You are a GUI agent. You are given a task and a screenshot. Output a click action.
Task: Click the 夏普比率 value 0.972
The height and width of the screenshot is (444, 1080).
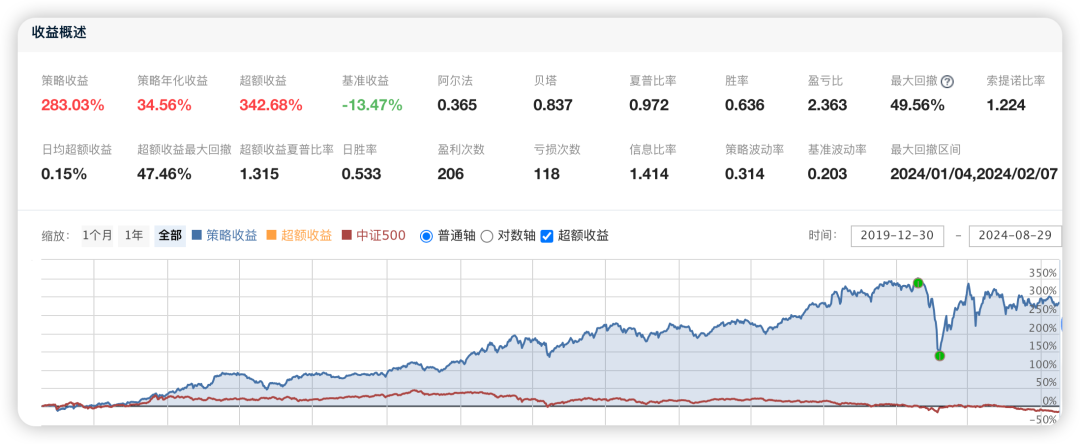pos(649,105)
